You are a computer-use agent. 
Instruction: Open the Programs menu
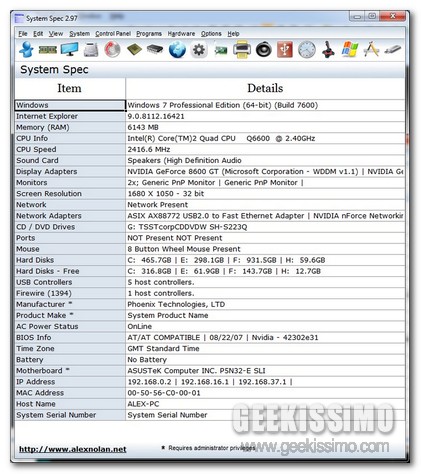[x=149, y=34]
